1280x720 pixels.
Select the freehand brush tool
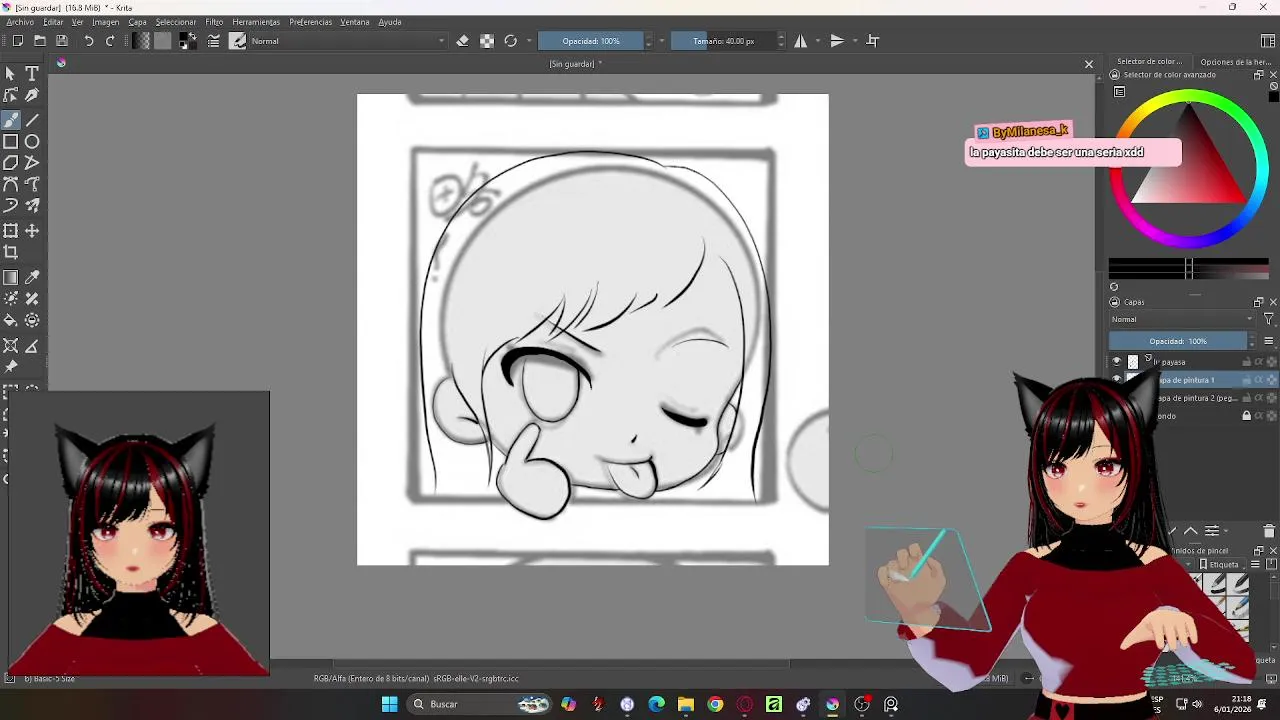[10, 120]
